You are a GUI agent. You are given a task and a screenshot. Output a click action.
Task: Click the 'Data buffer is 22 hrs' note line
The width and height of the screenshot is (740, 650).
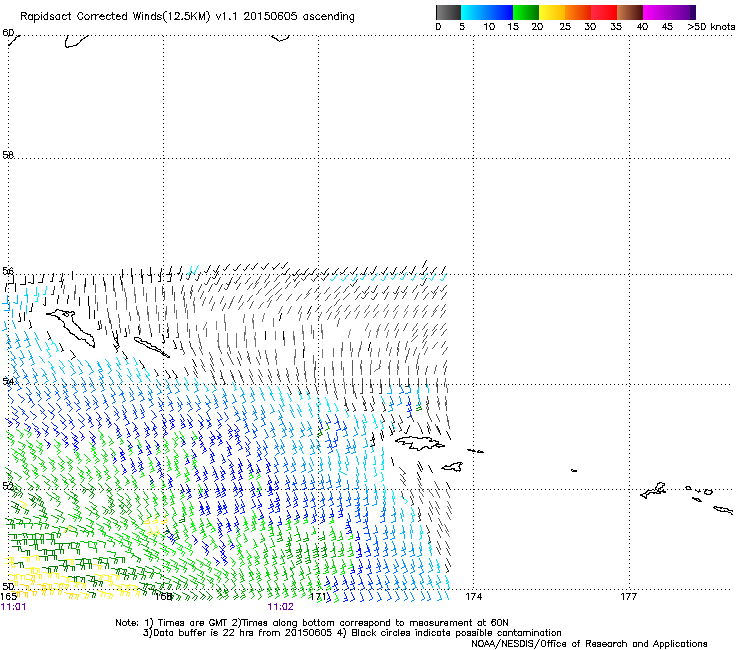352,633
